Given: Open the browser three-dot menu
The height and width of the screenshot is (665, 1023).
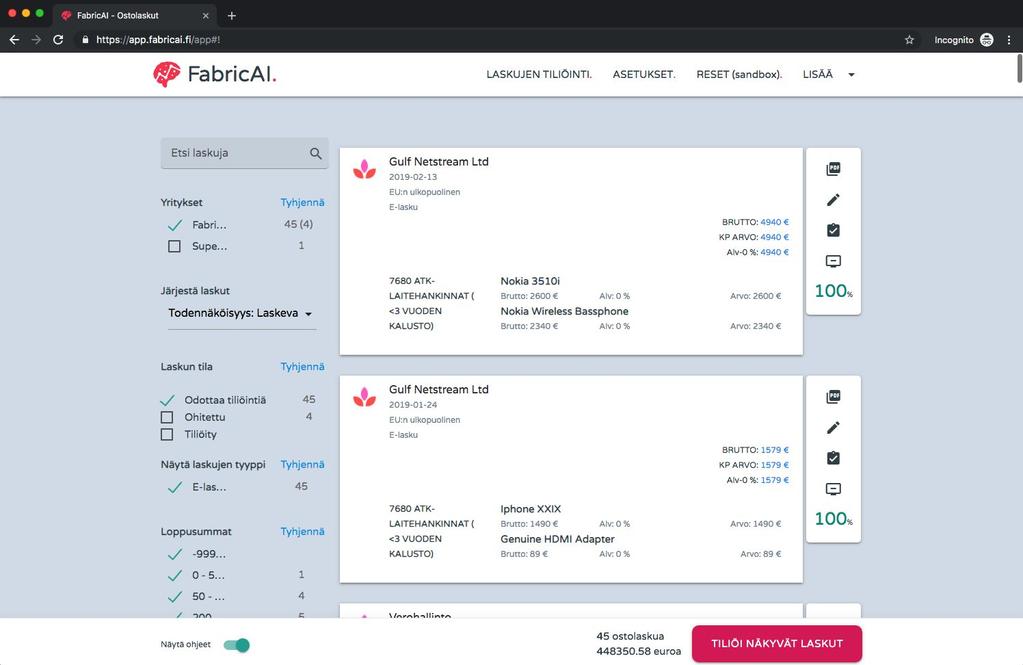Looking at the screenshot, I should pyautogui.click(x=1009, y=40).
